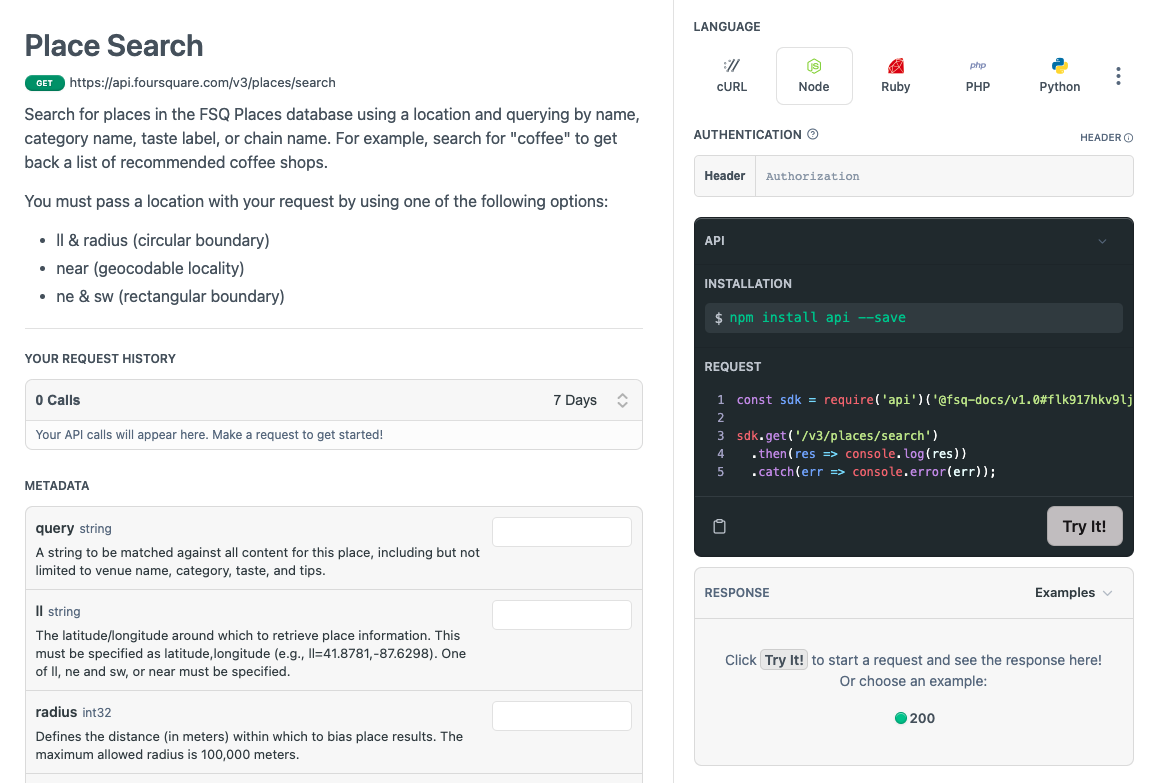This screenshot has width=1153, height=783.
Task: Click the ll parameter input box
Action: coord(562,615)
